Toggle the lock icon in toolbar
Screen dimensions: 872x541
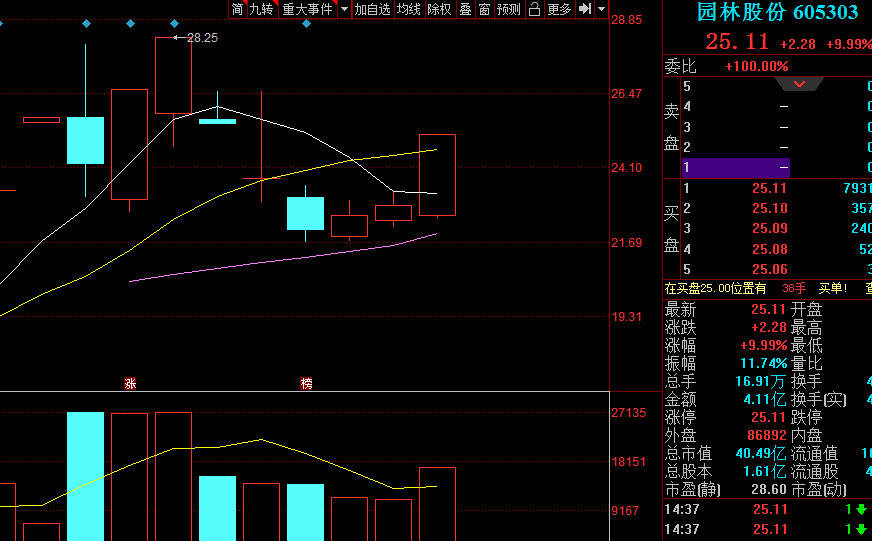[x=534, y=9]
